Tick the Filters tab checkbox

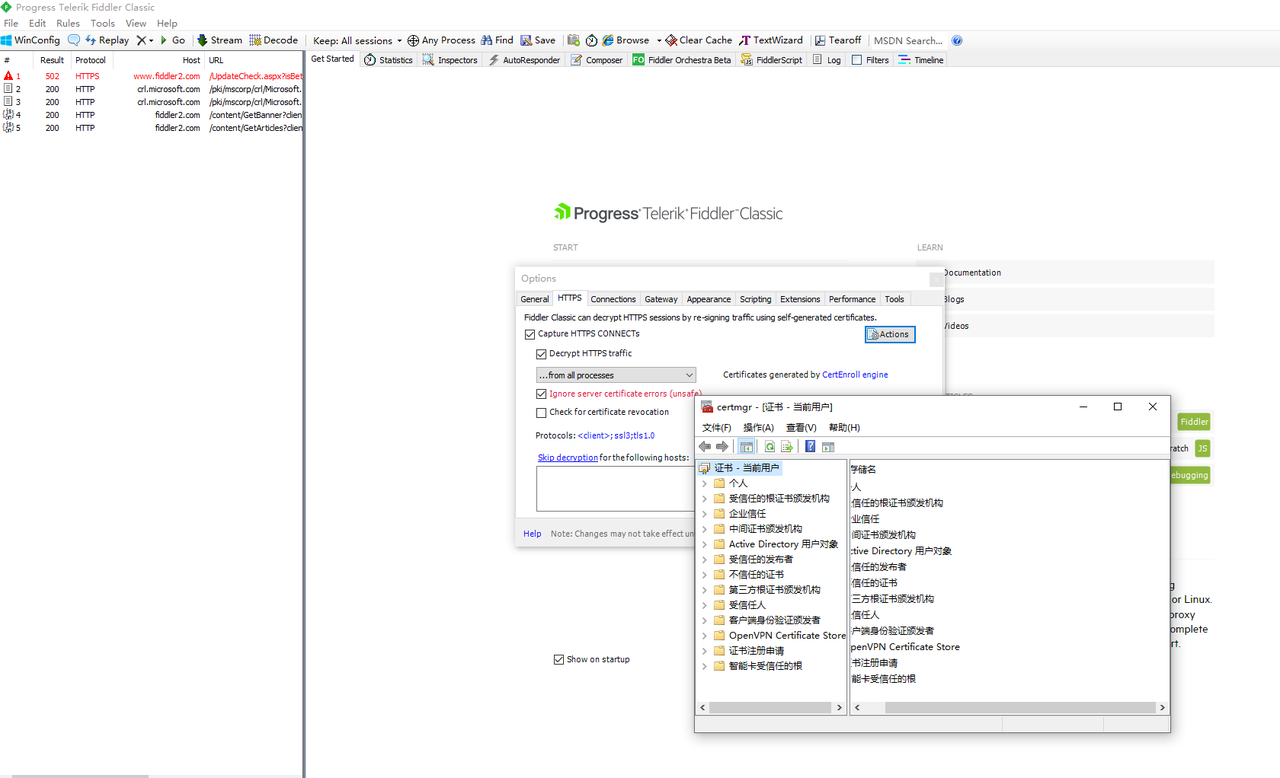pos(857,60)
